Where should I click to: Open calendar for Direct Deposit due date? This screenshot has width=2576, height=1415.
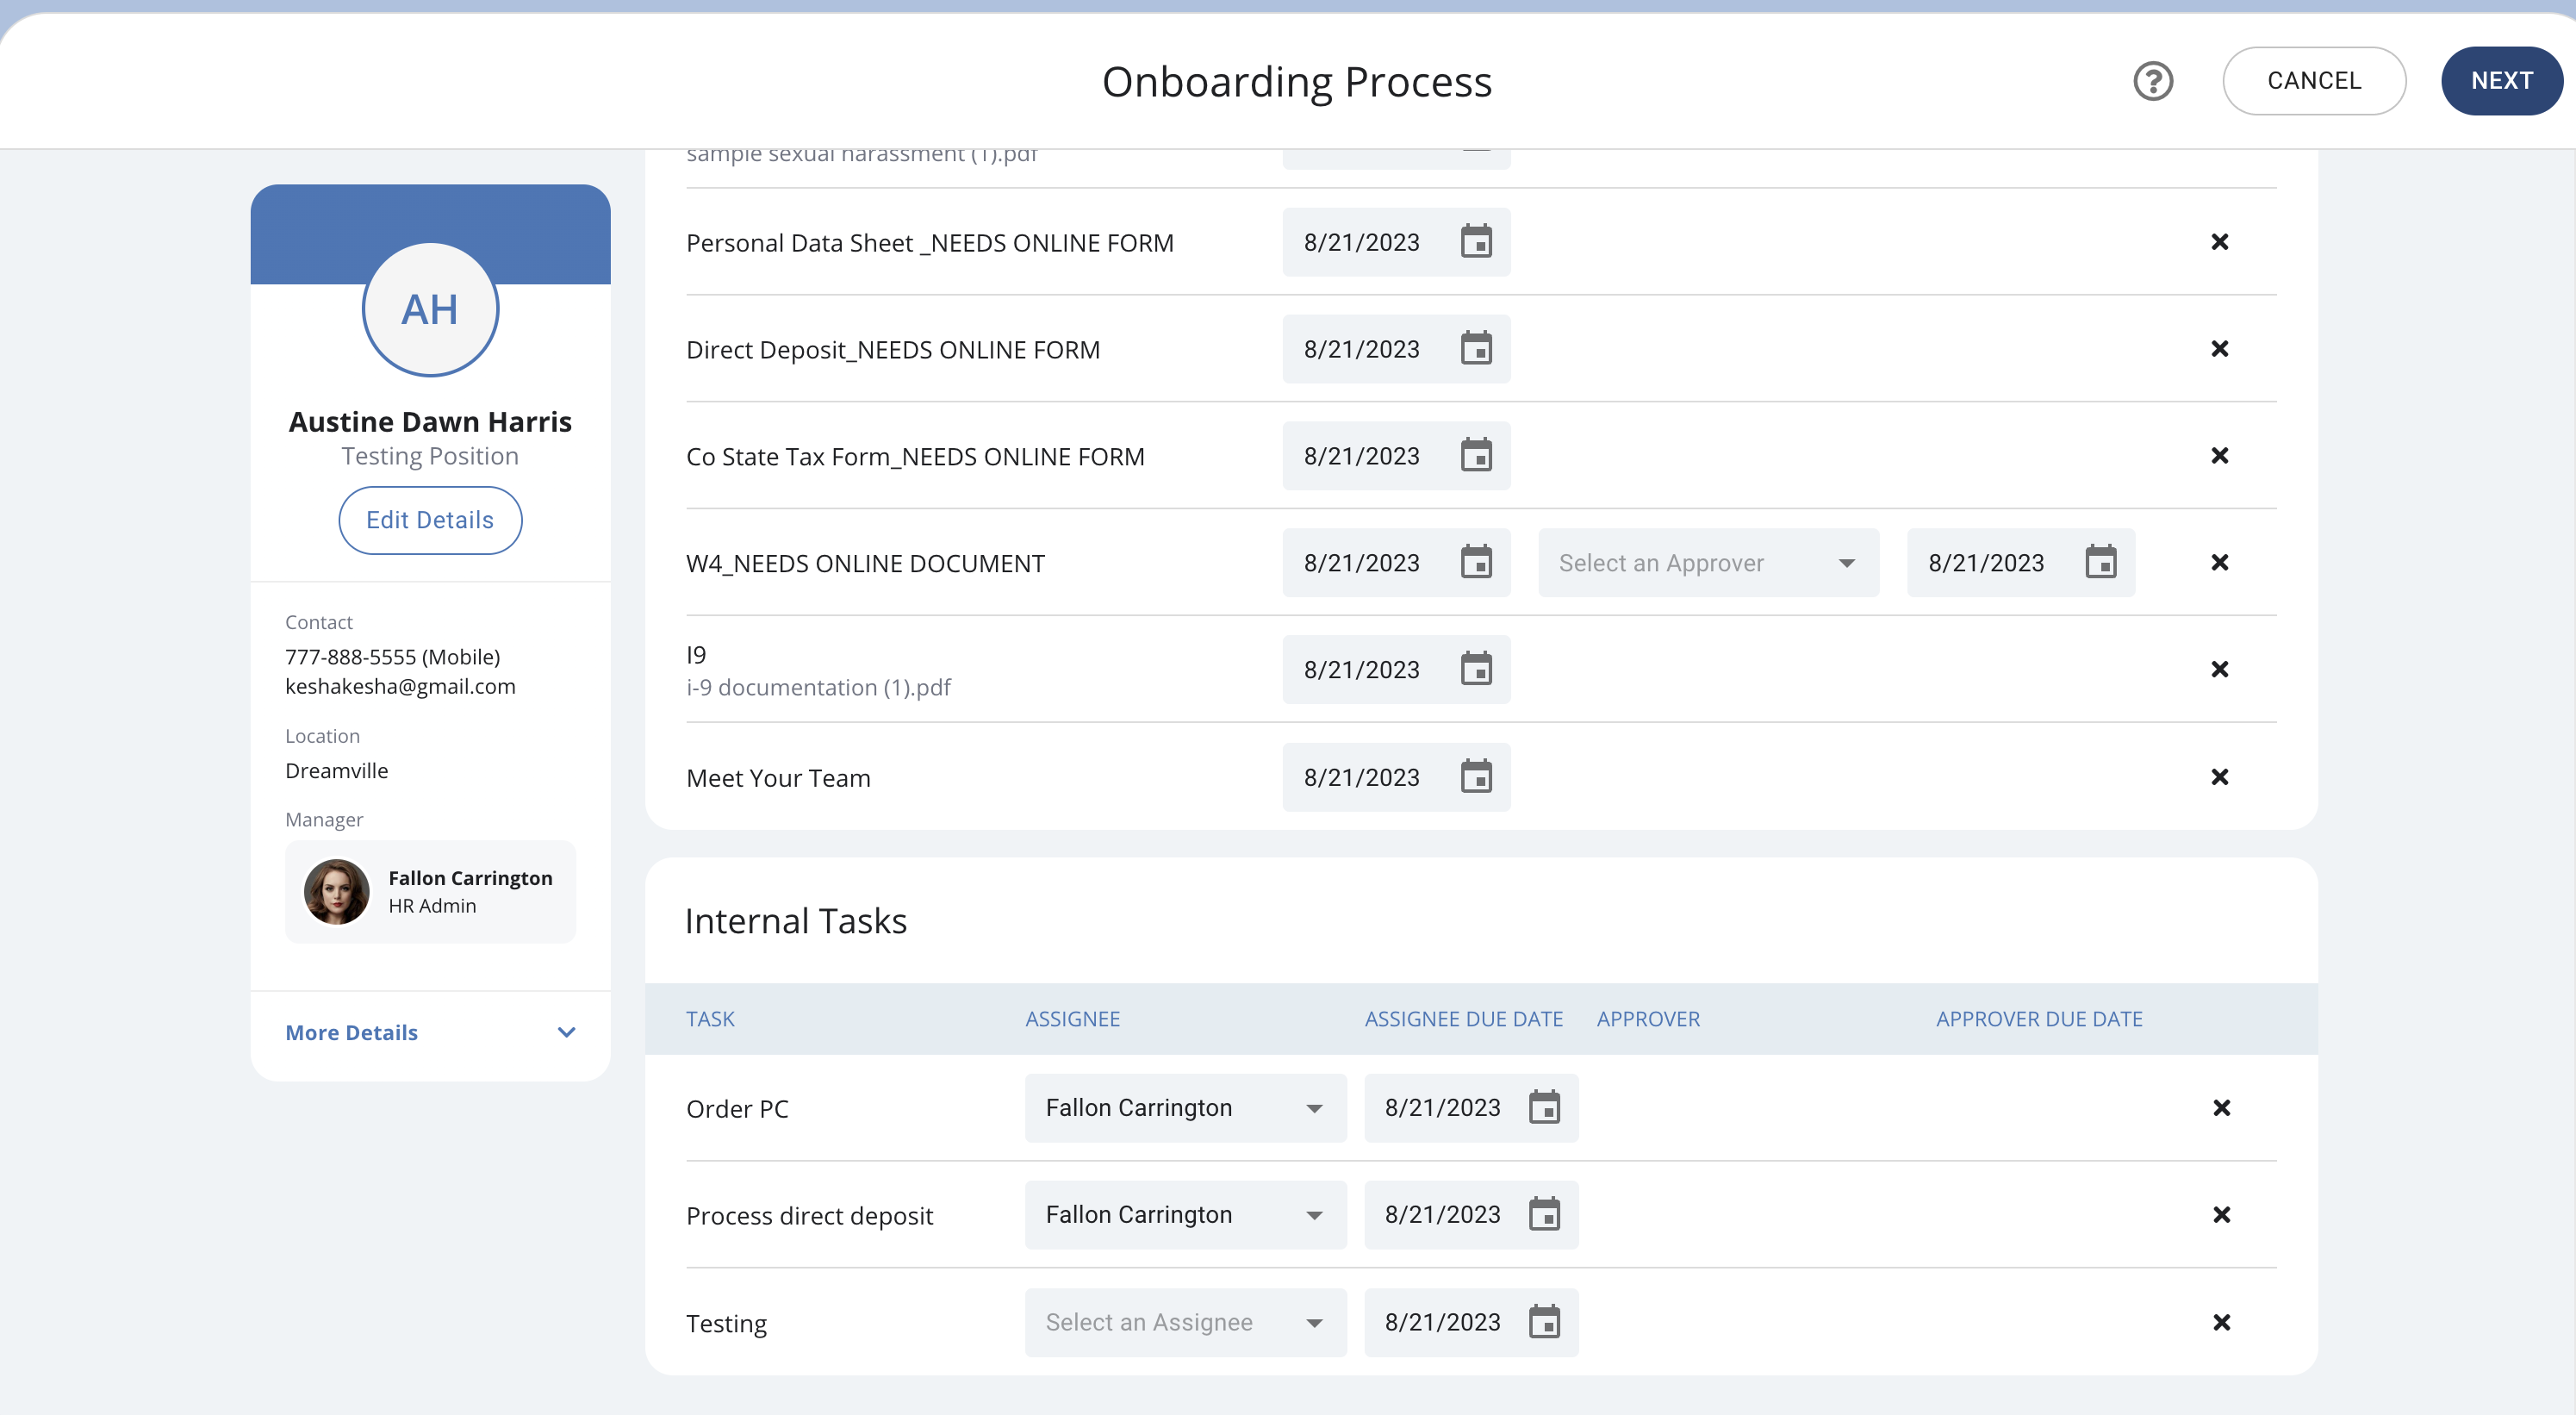click(x=1476, y=349)
